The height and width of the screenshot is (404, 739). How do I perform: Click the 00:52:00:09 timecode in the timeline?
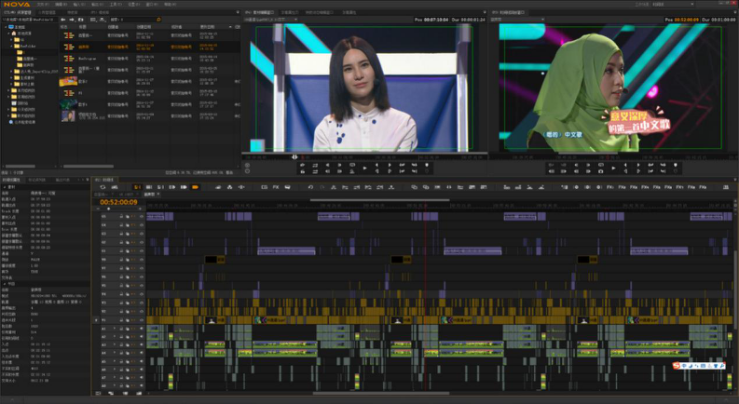click(118, 202)
